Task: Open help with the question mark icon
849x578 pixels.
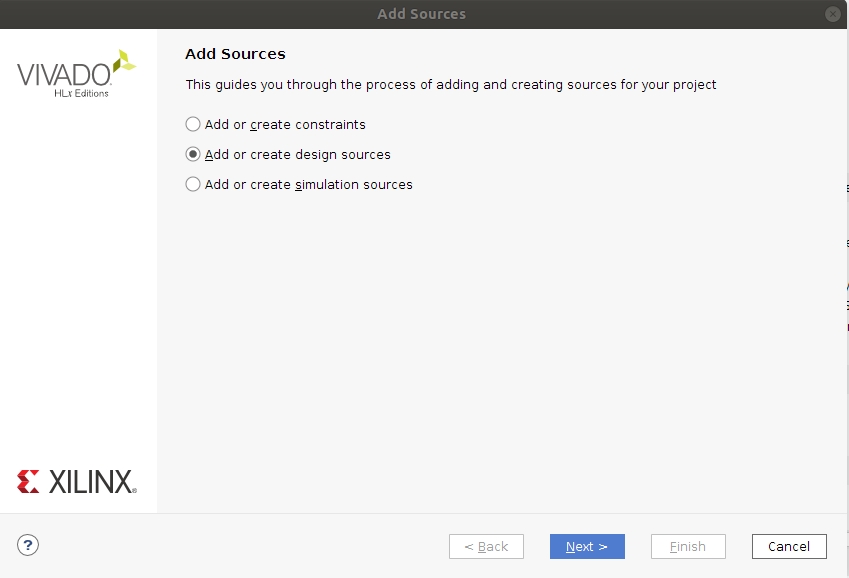Action: point(28,545)
